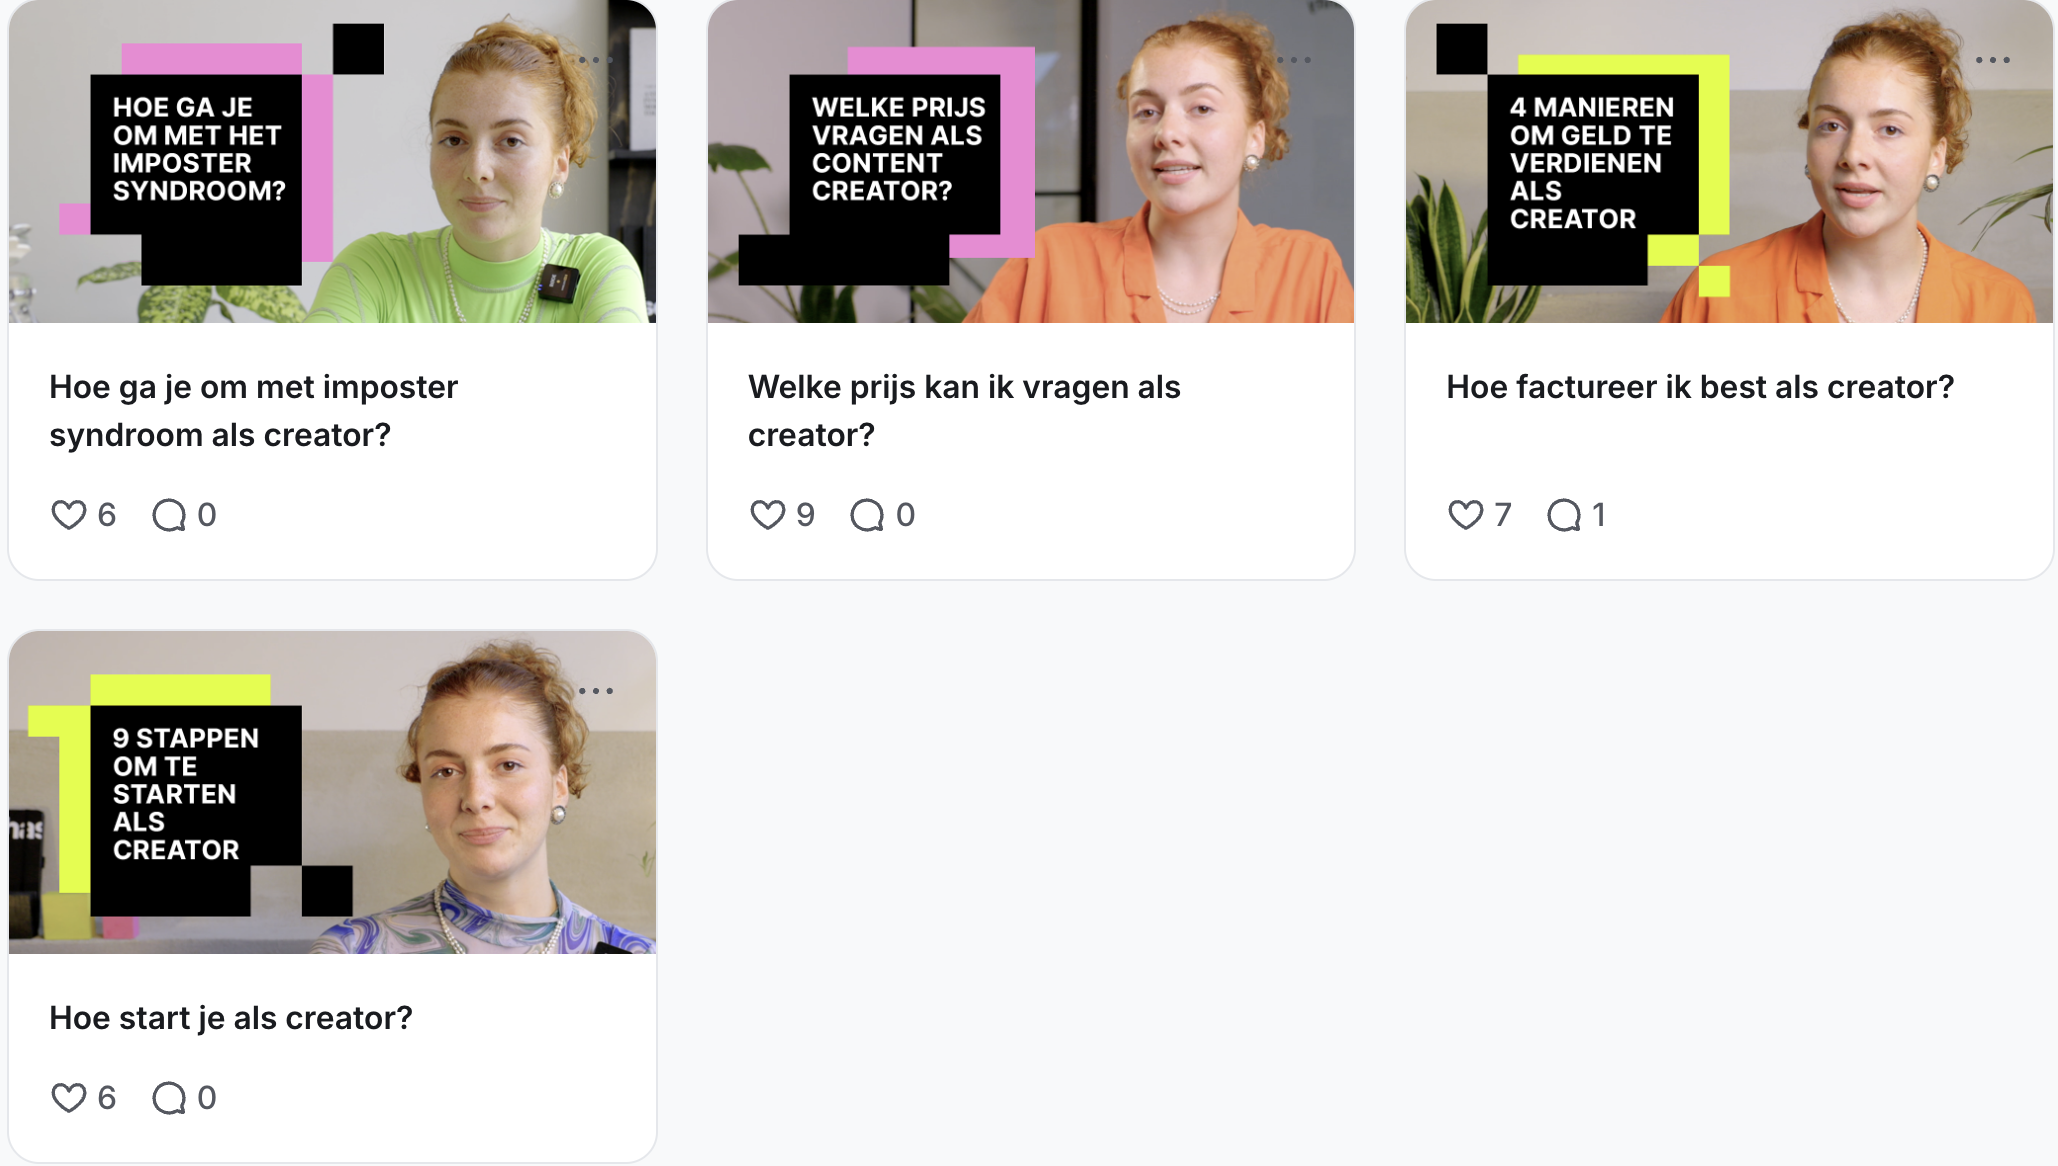The height and width of the screenshot is (1166, 2058).
Task: Open the '4 manieren om geld te verdienen' thumbnail
Action: 1729,161
